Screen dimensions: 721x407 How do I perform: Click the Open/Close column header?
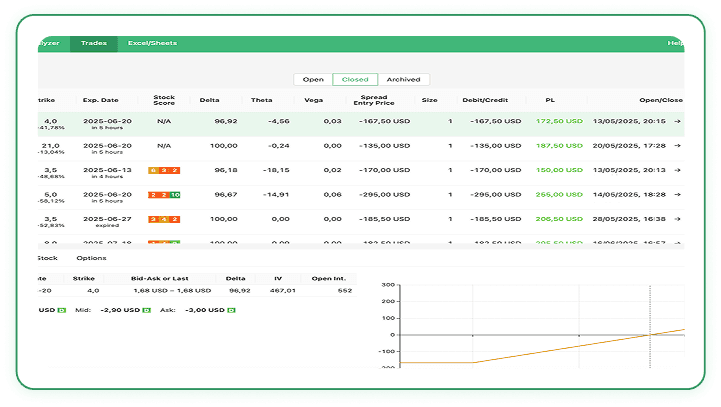[x=661, y=100]
